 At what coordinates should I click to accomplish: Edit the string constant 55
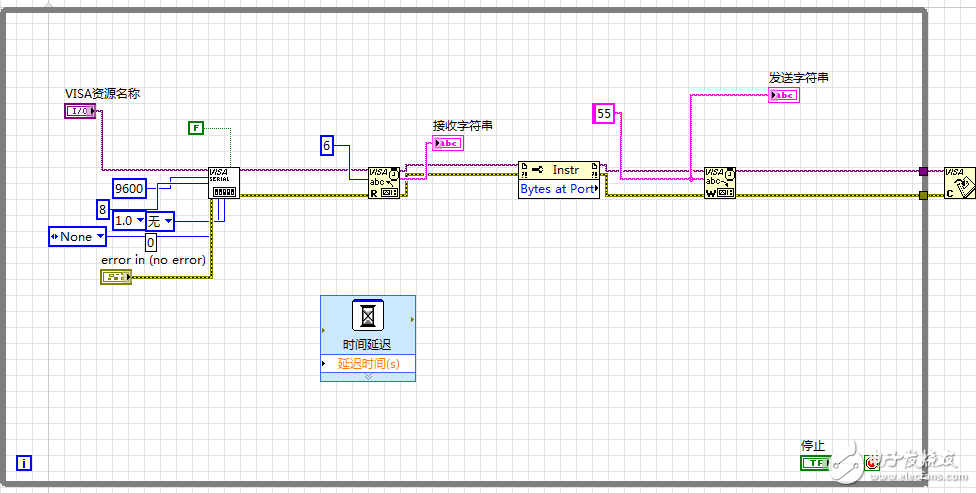tap(604, 113)
